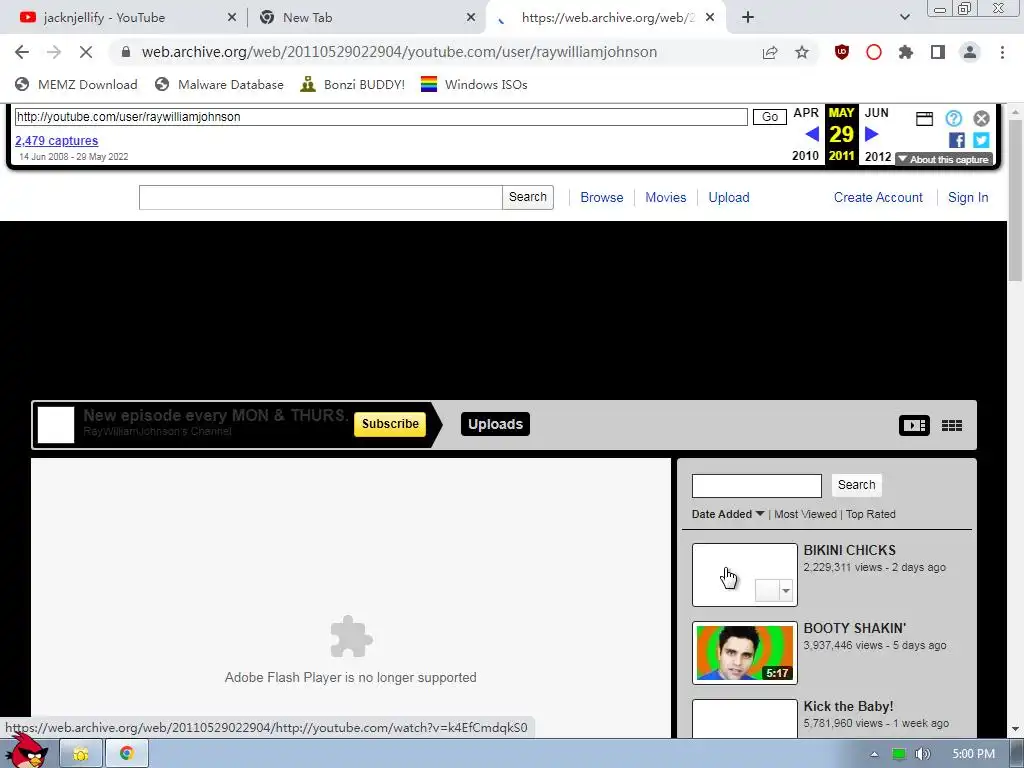
Task: Open Wayback help question mark icon
Action: pyautogui.click(x=953, y=118)
